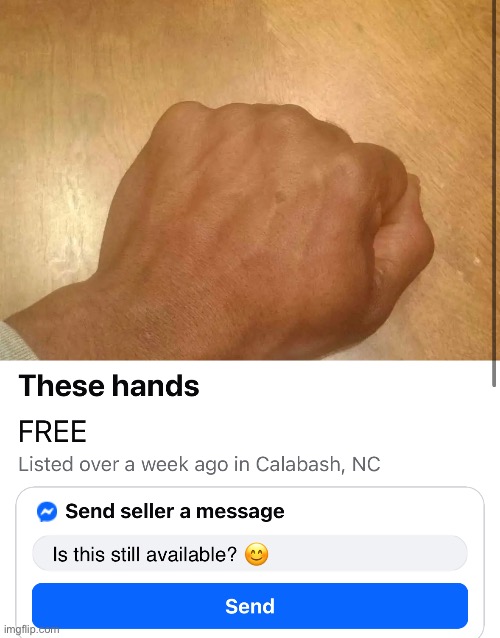The height and width of the screenshot is (638, 500).
Task: Click the smiling emoji in the message
Action: [x=256, y=555]
